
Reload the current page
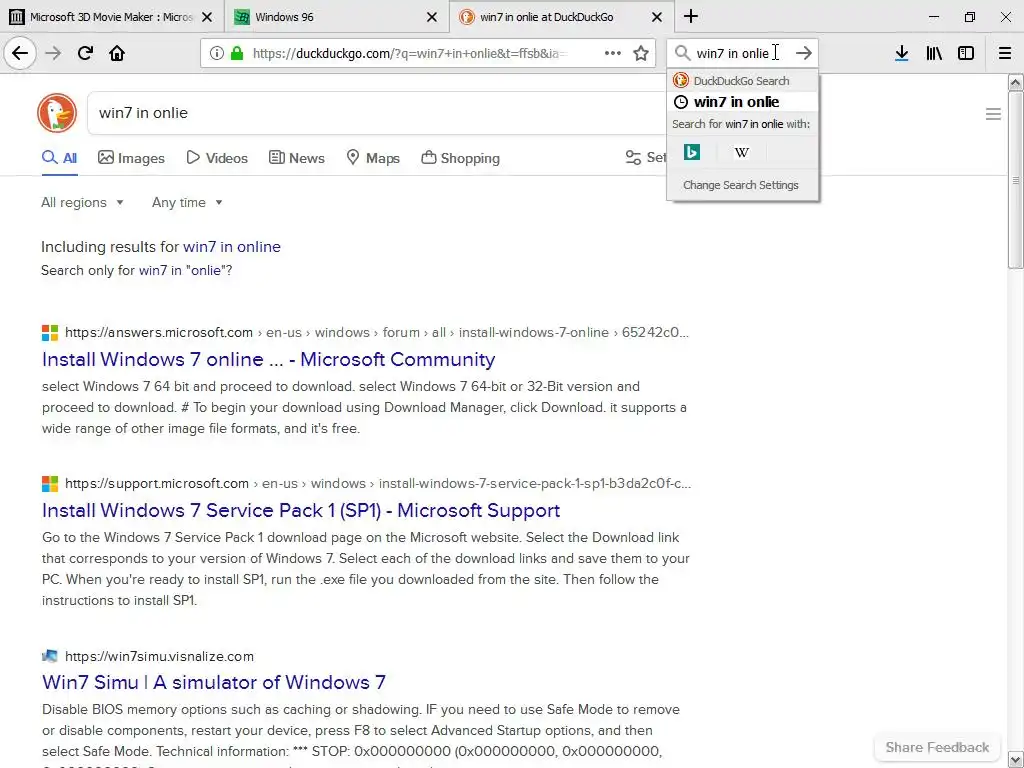tap(85, 53)
